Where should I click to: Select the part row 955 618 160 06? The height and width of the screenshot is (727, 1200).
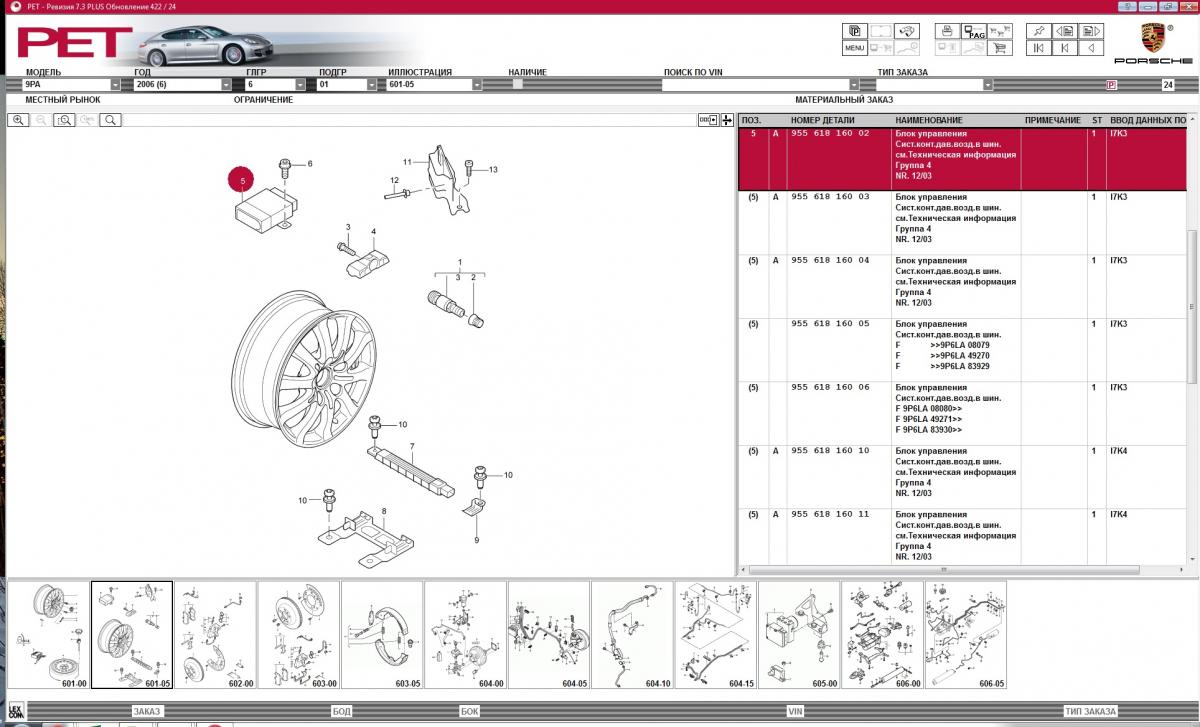(830, 388)
